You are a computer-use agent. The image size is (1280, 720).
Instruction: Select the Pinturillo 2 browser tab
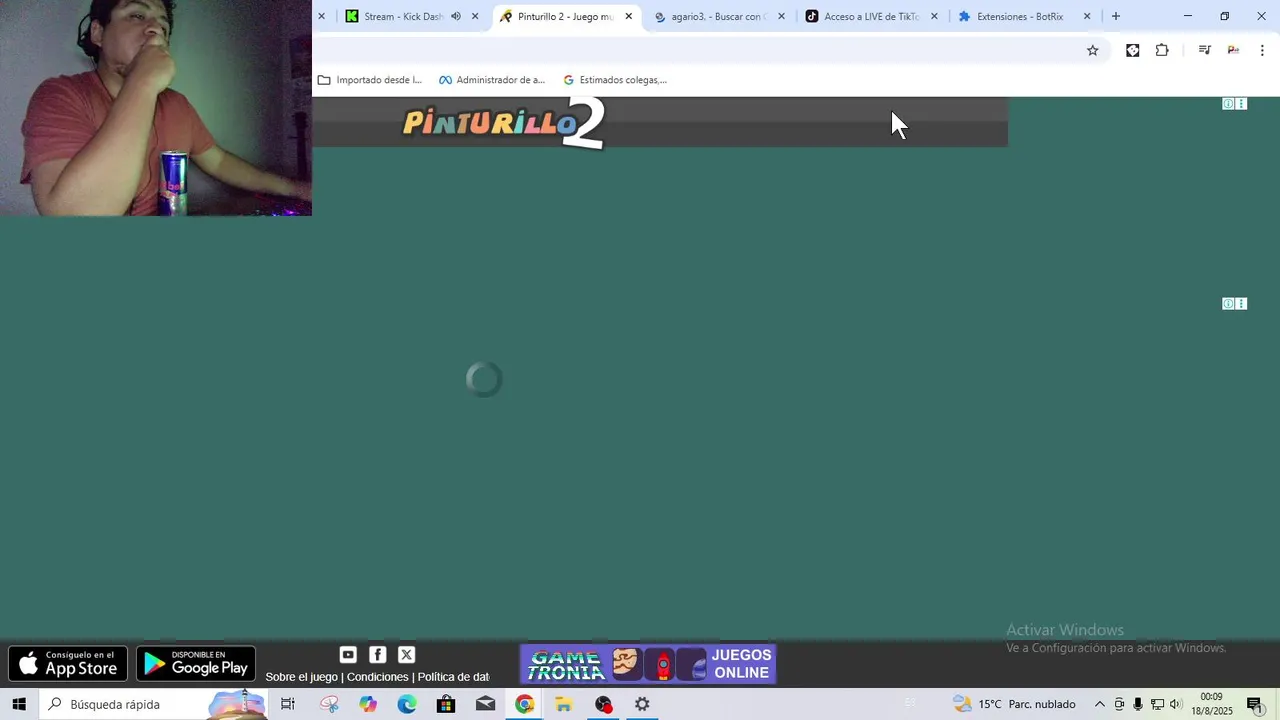click(x=565, y=16)
